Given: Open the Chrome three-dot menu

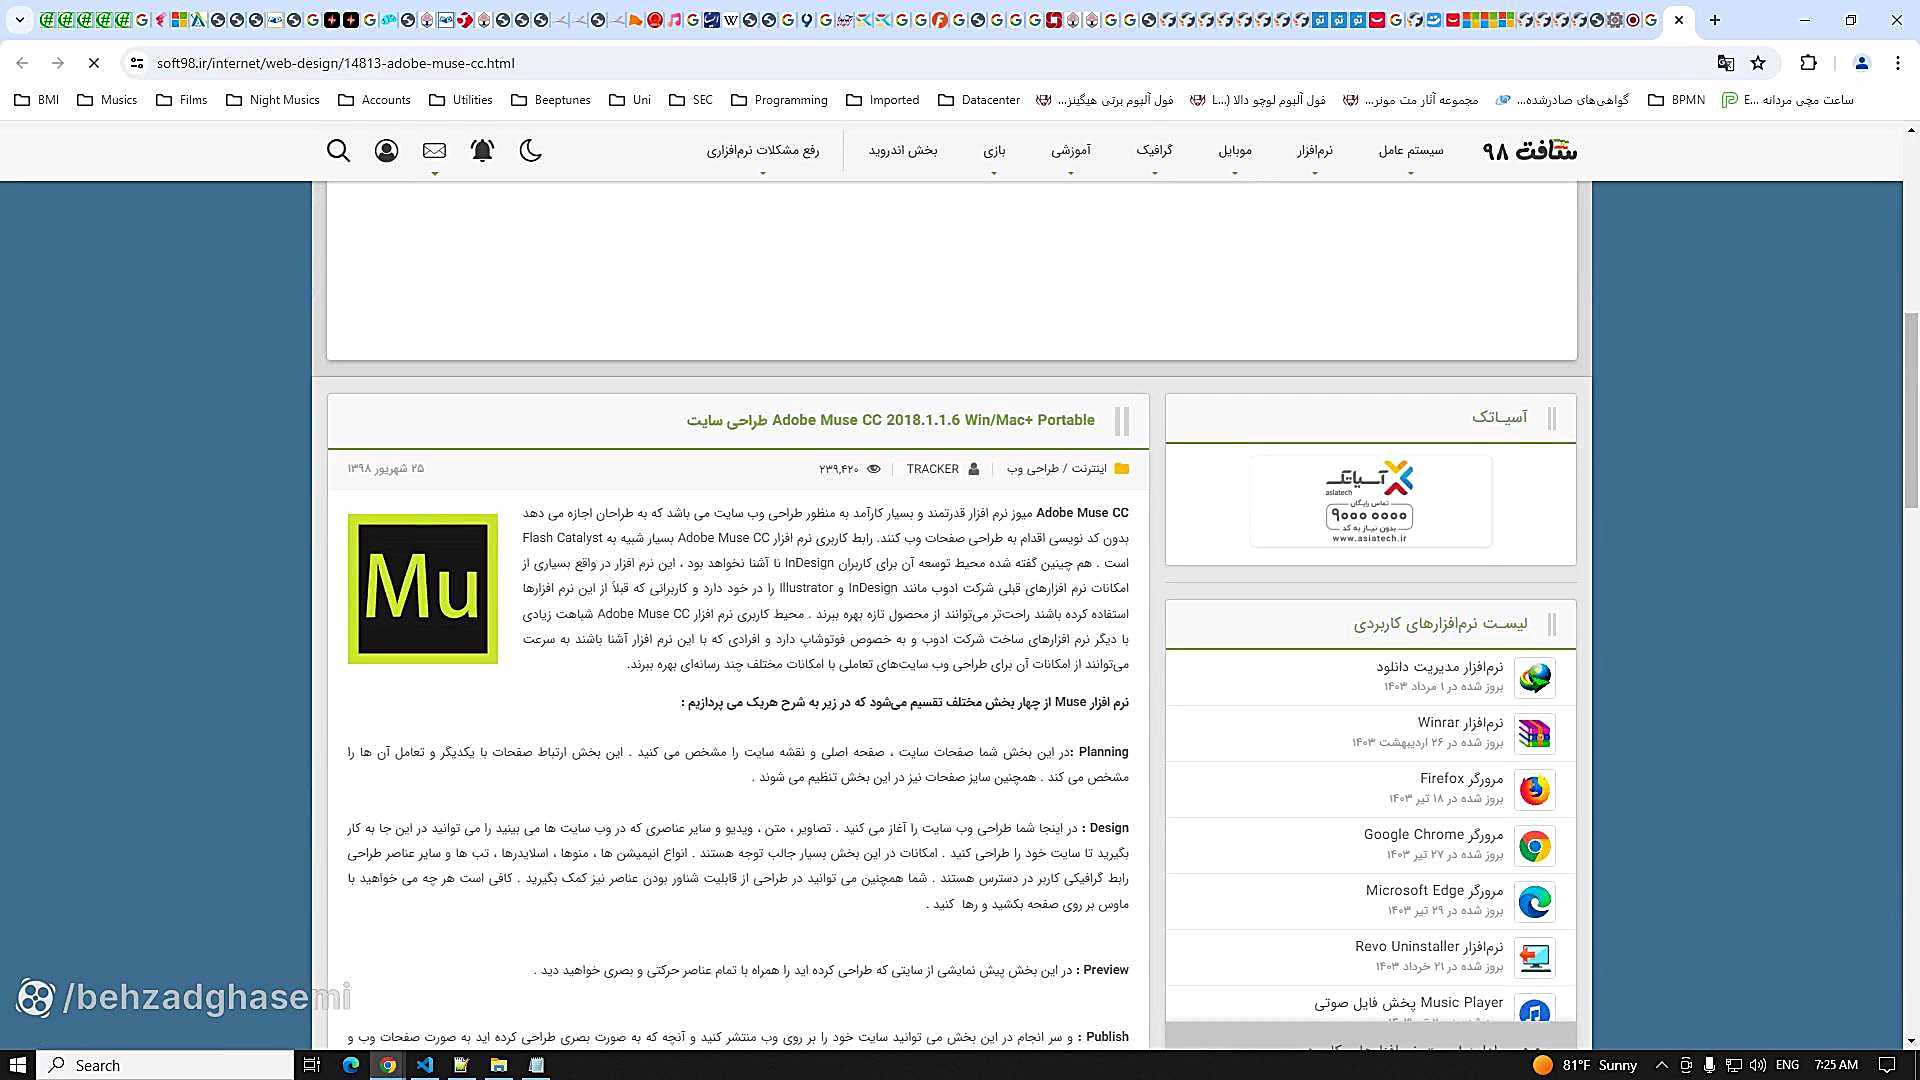Looking at the screenshot, I should click(x=1898, y=63).
